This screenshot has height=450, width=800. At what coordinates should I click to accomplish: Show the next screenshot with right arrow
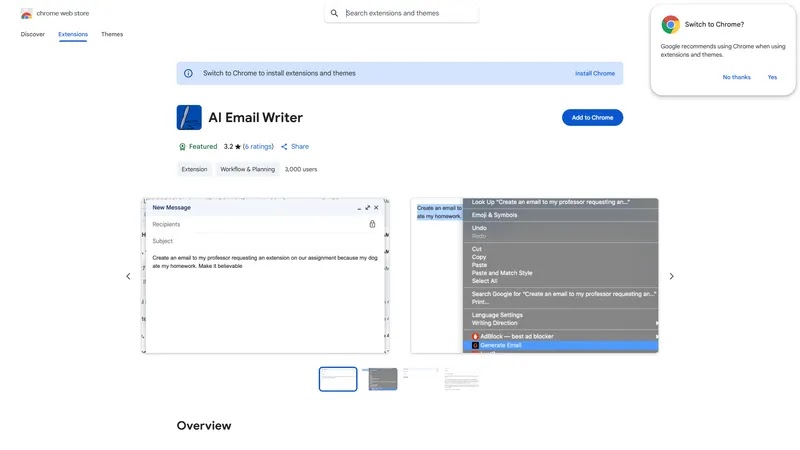point(671,277)
